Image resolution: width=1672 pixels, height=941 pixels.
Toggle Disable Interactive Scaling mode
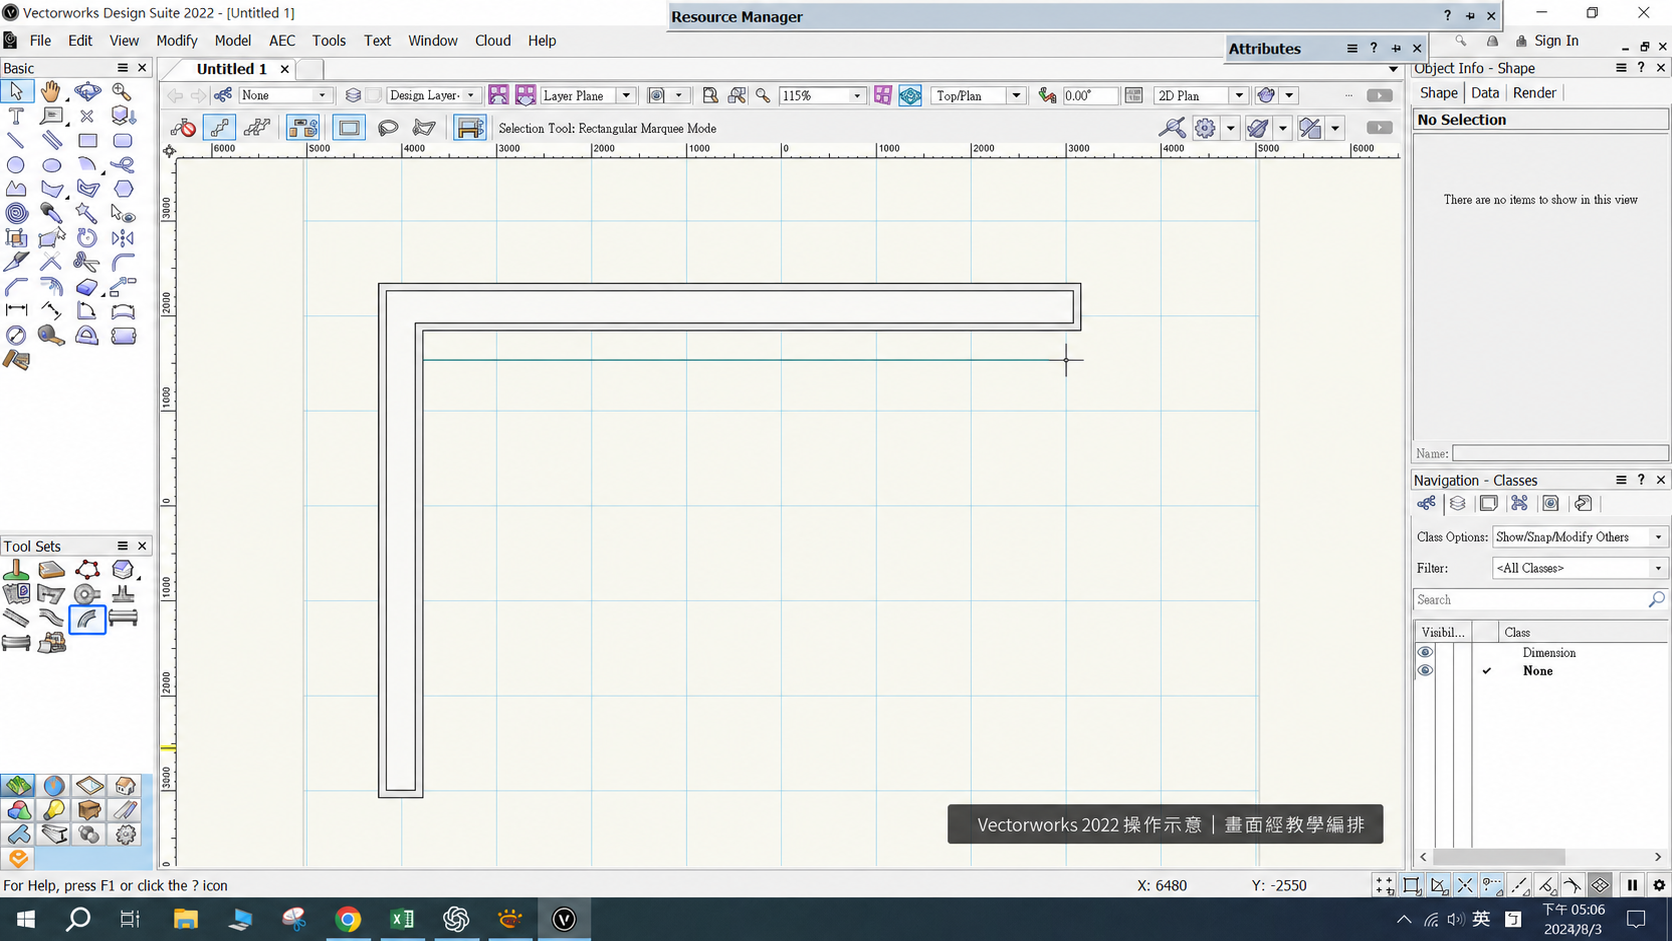183,128
